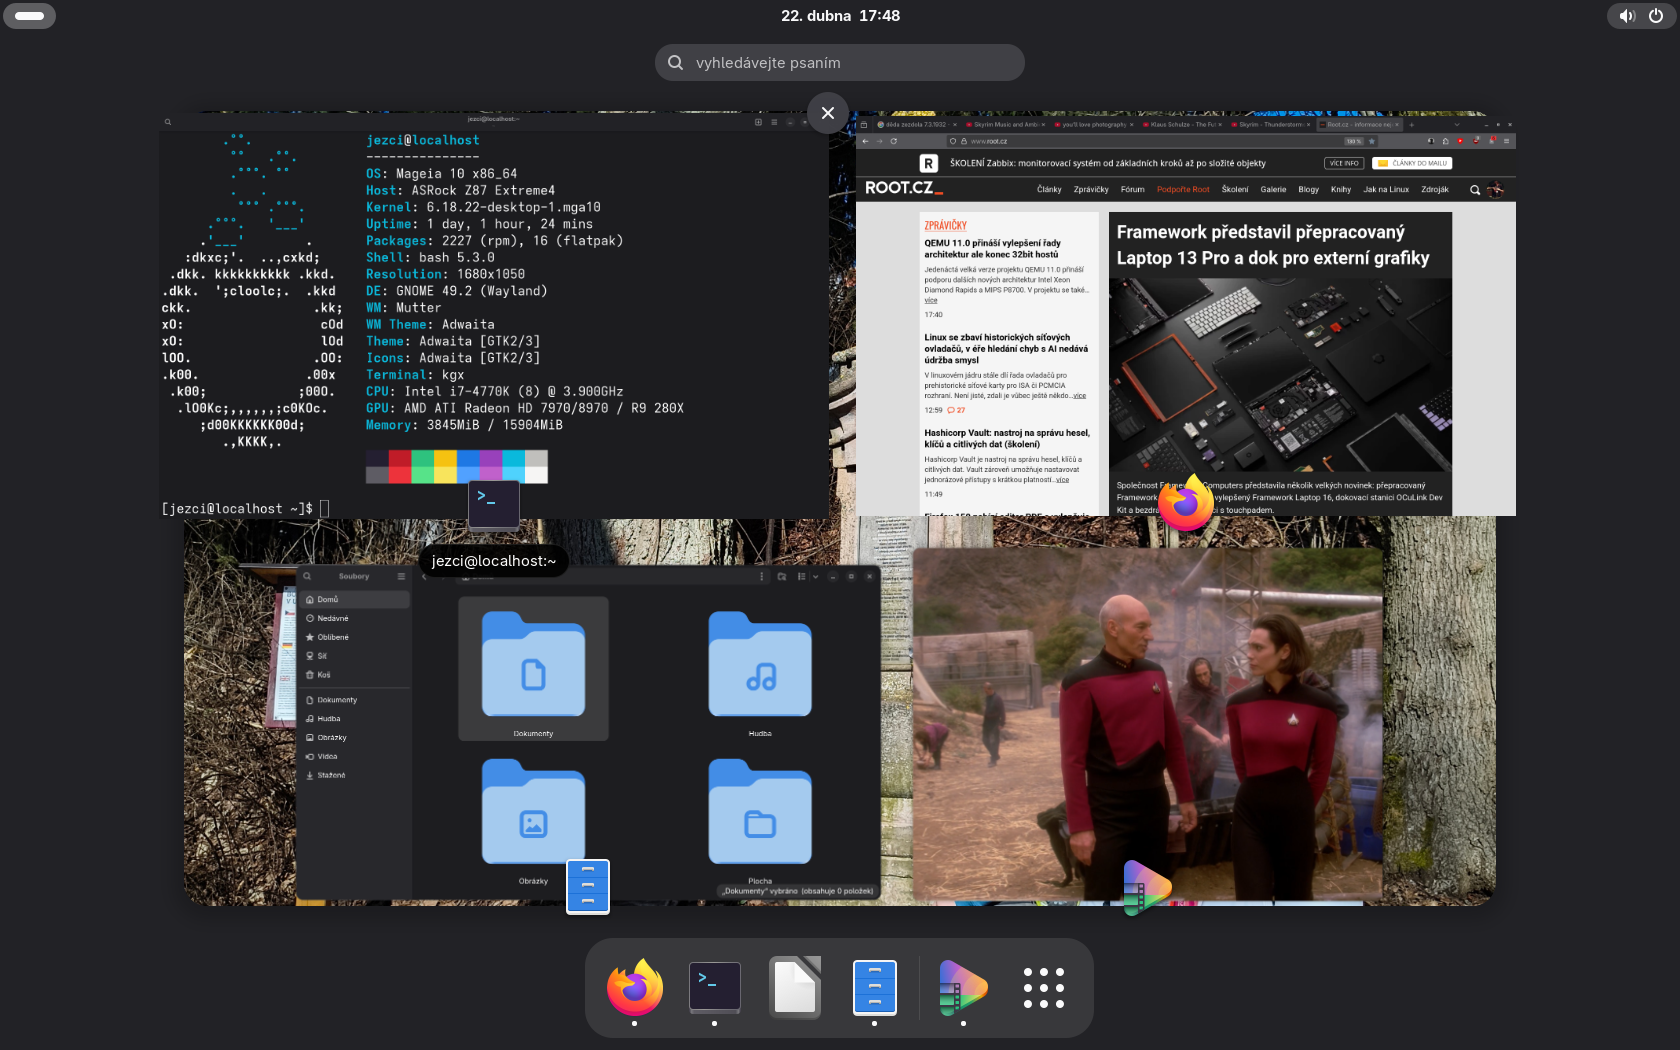1680x1050 pixels.
Task: Select the terminal window thumbnail
Action: coord(494,315)
